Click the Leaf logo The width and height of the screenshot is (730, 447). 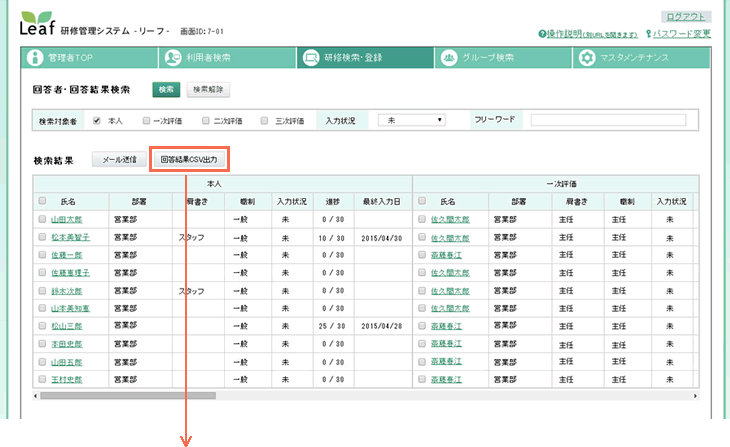(37, 23)
